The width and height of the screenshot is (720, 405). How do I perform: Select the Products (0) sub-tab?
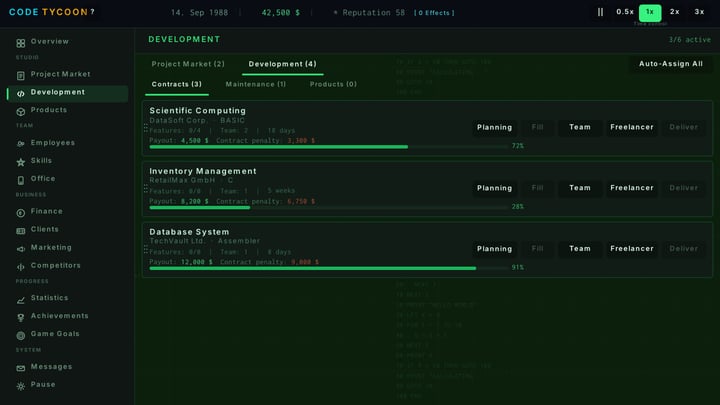point(333,84)
